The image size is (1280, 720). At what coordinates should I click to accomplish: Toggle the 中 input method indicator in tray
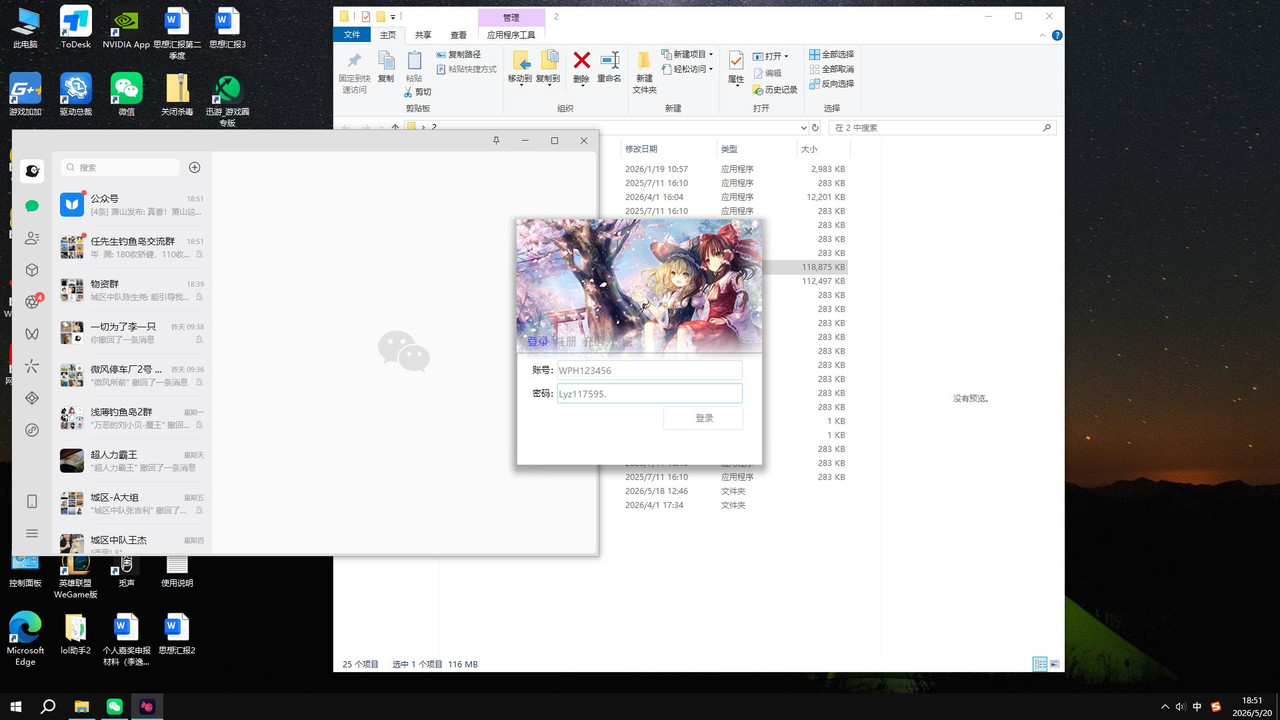click(1197, 706)
